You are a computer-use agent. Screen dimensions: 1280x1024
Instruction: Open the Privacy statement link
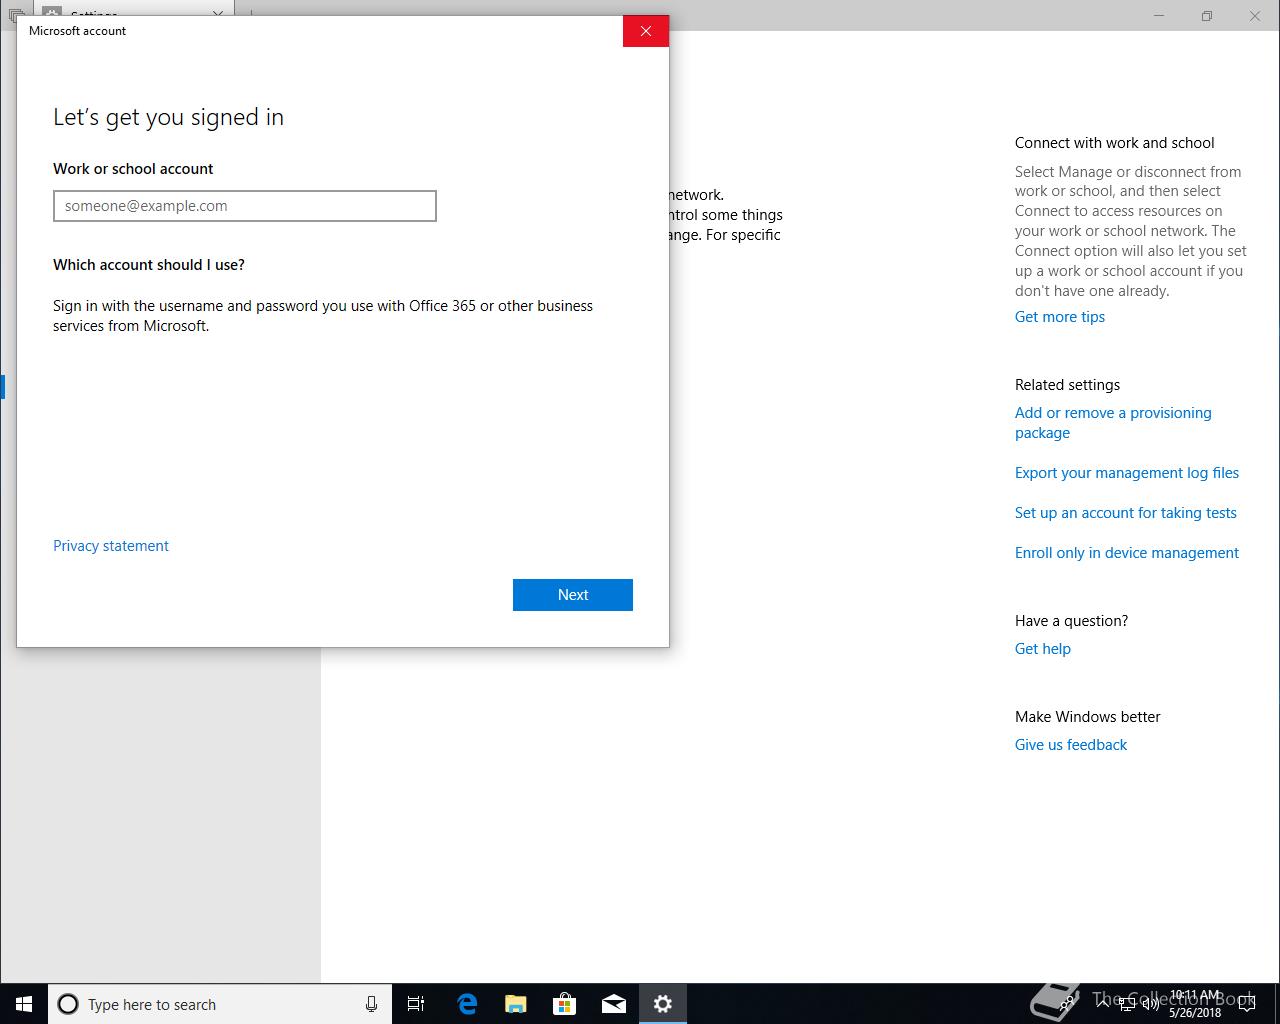[111, 546]
